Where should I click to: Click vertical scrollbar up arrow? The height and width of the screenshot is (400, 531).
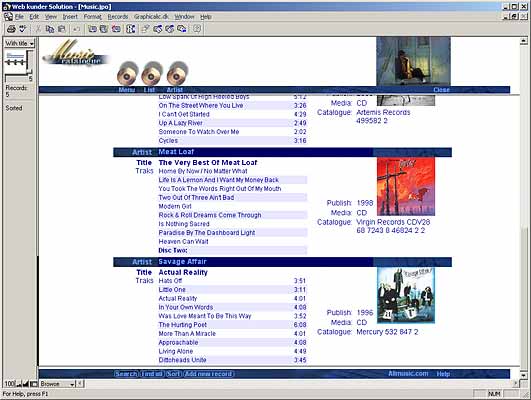point(524,41)
